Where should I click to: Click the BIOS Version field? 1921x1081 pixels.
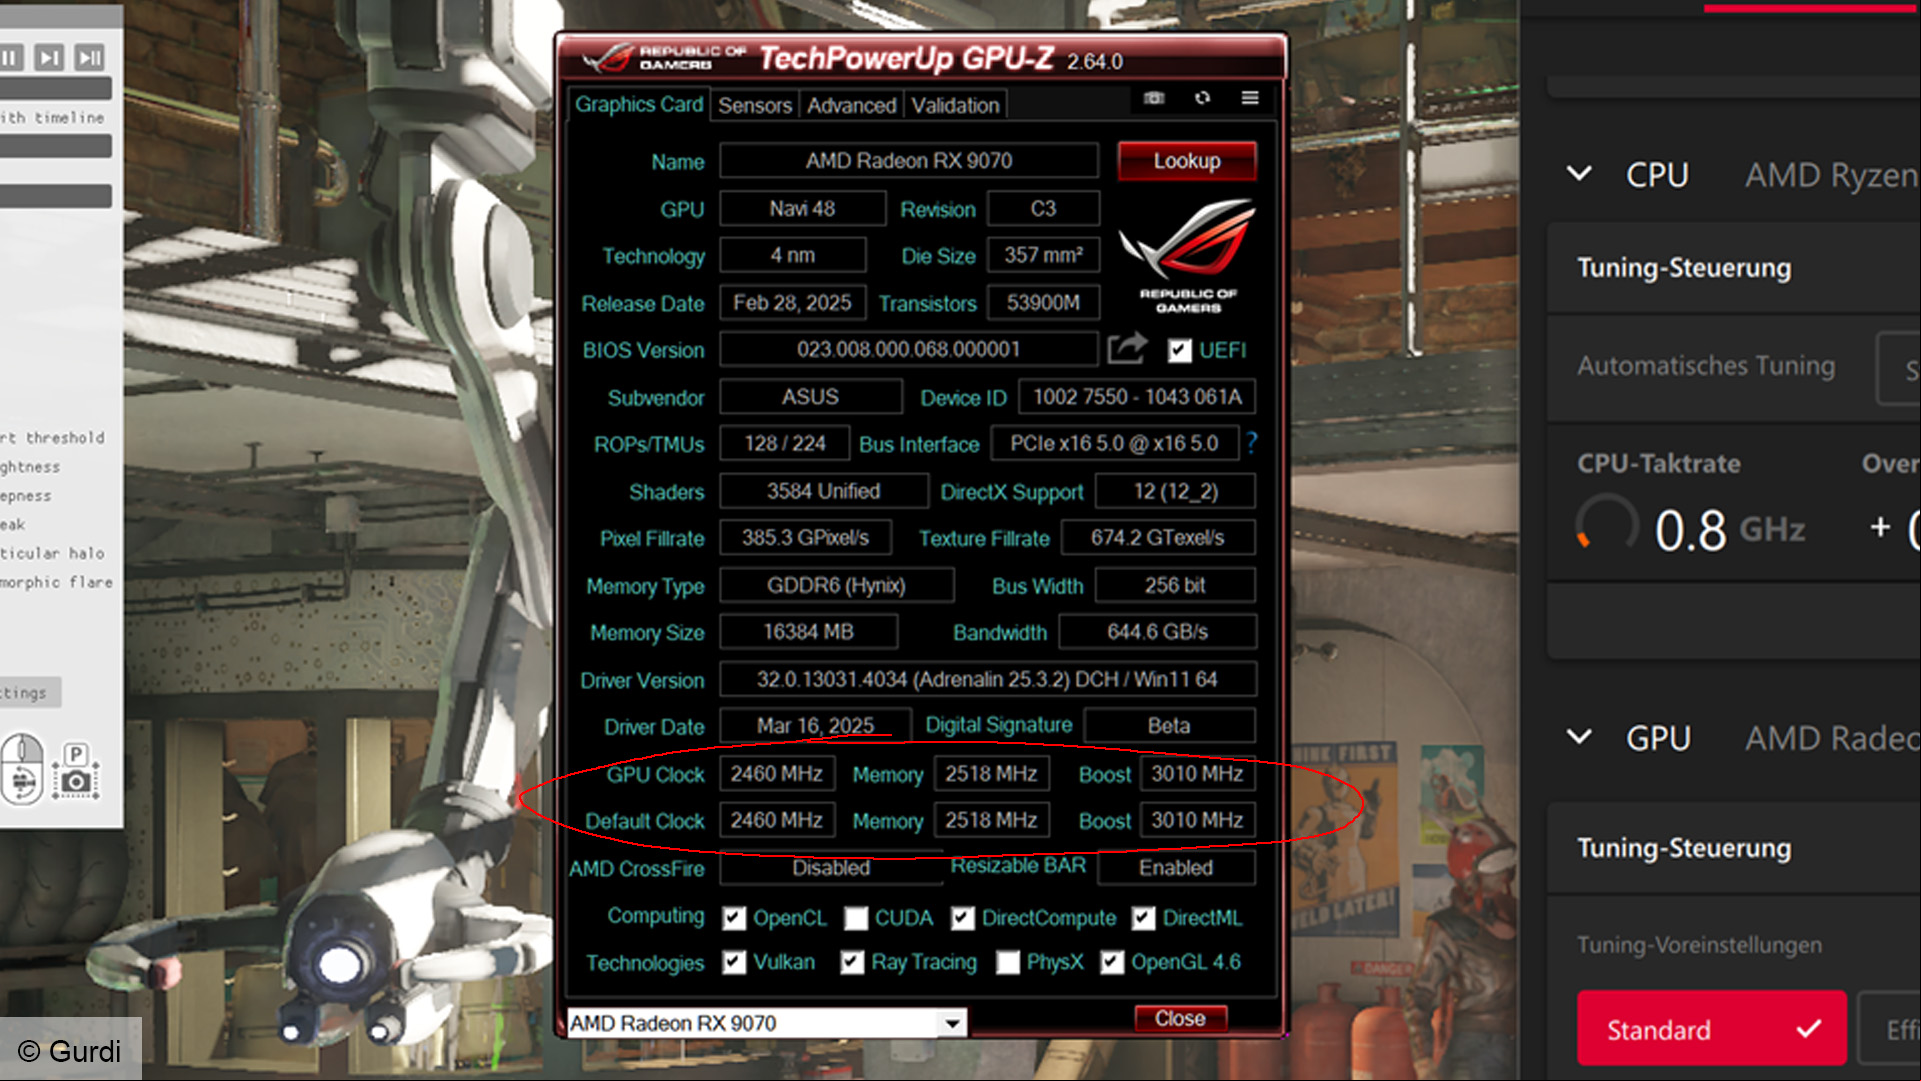click(x=909, y=349)
